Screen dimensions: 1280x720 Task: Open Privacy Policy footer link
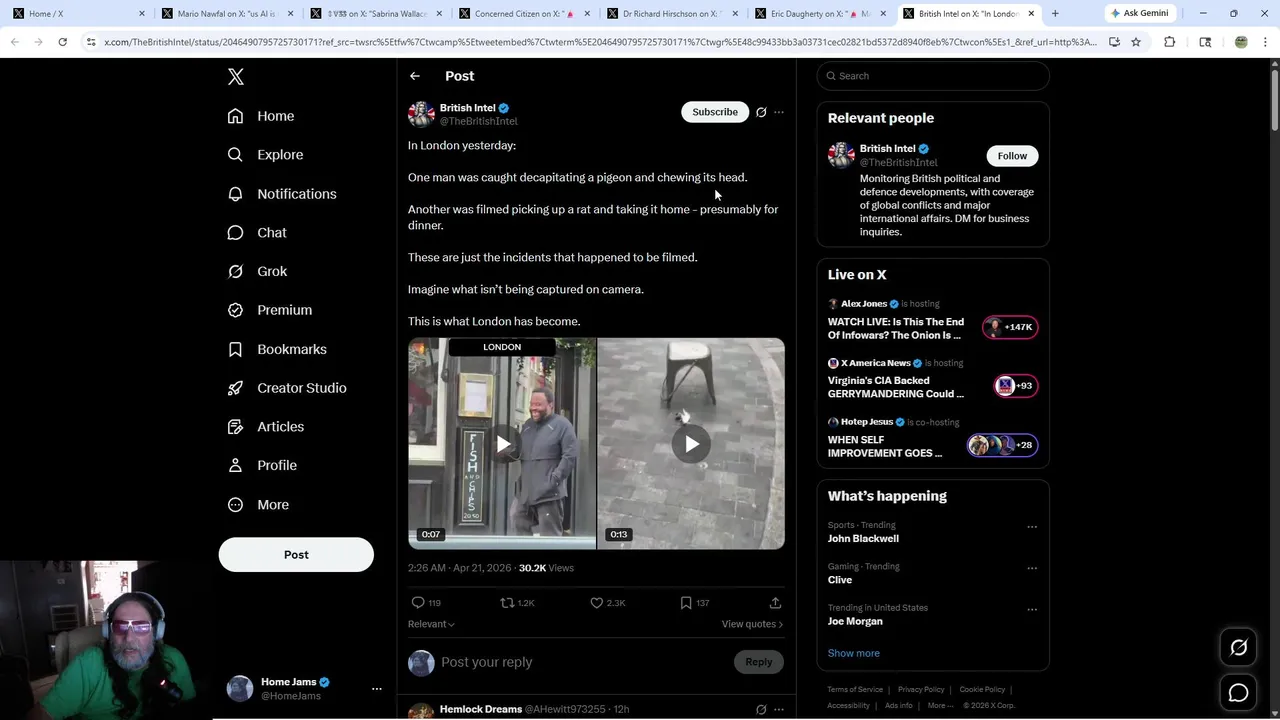(x=921, y=690)
